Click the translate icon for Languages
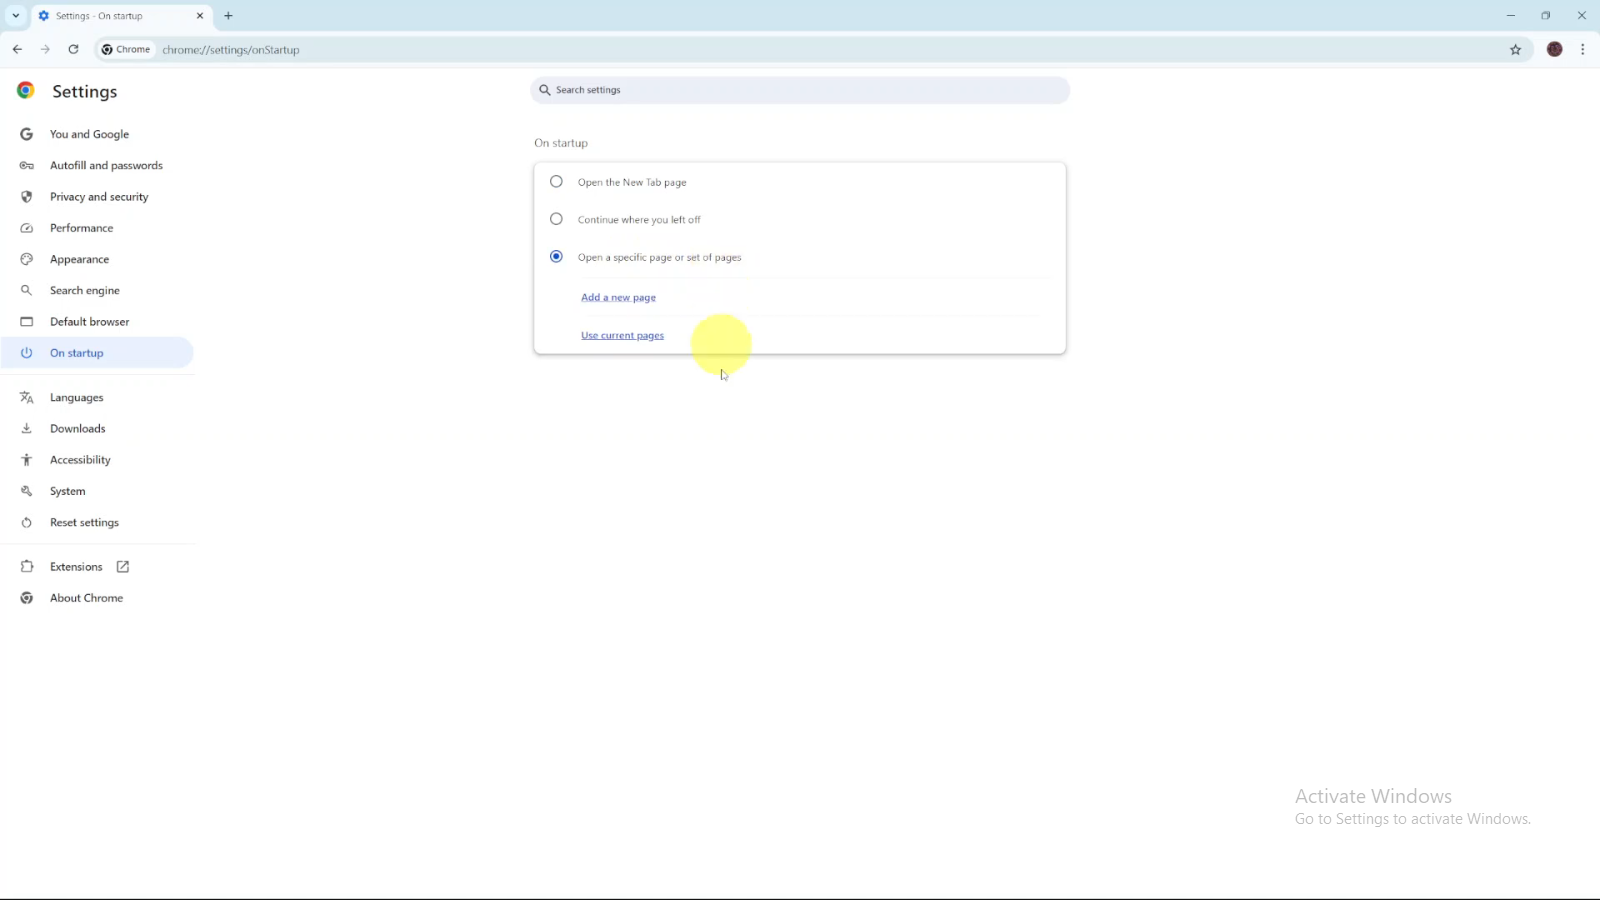Viewport: 1600px width, 900px height. point(27,397)
